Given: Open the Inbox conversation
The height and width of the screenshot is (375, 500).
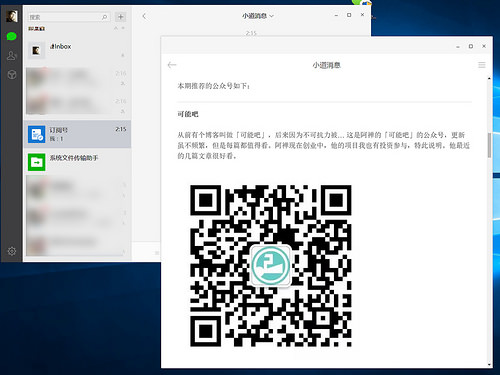Looking at the screenshot, I should click(77, 50).
